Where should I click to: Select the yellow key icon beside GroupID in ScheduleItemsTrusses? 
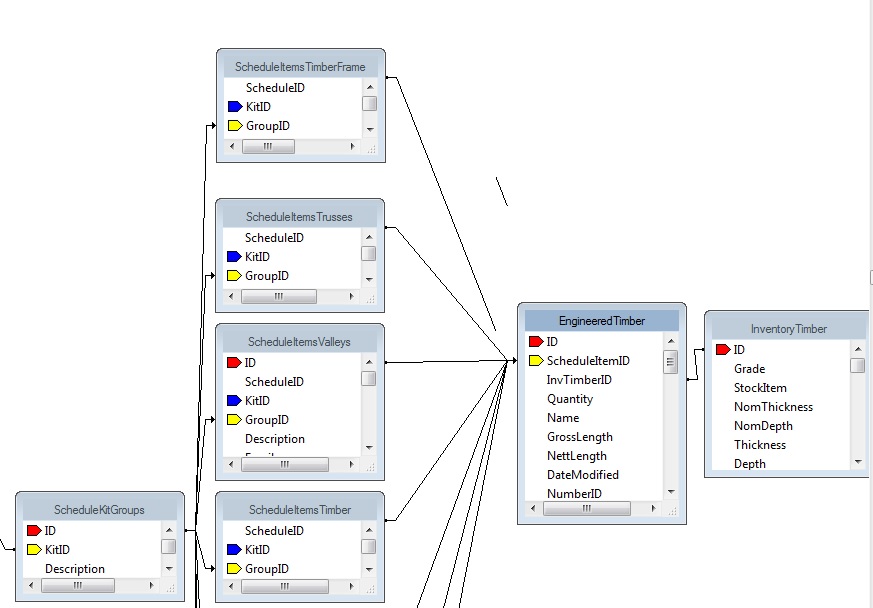234,276
